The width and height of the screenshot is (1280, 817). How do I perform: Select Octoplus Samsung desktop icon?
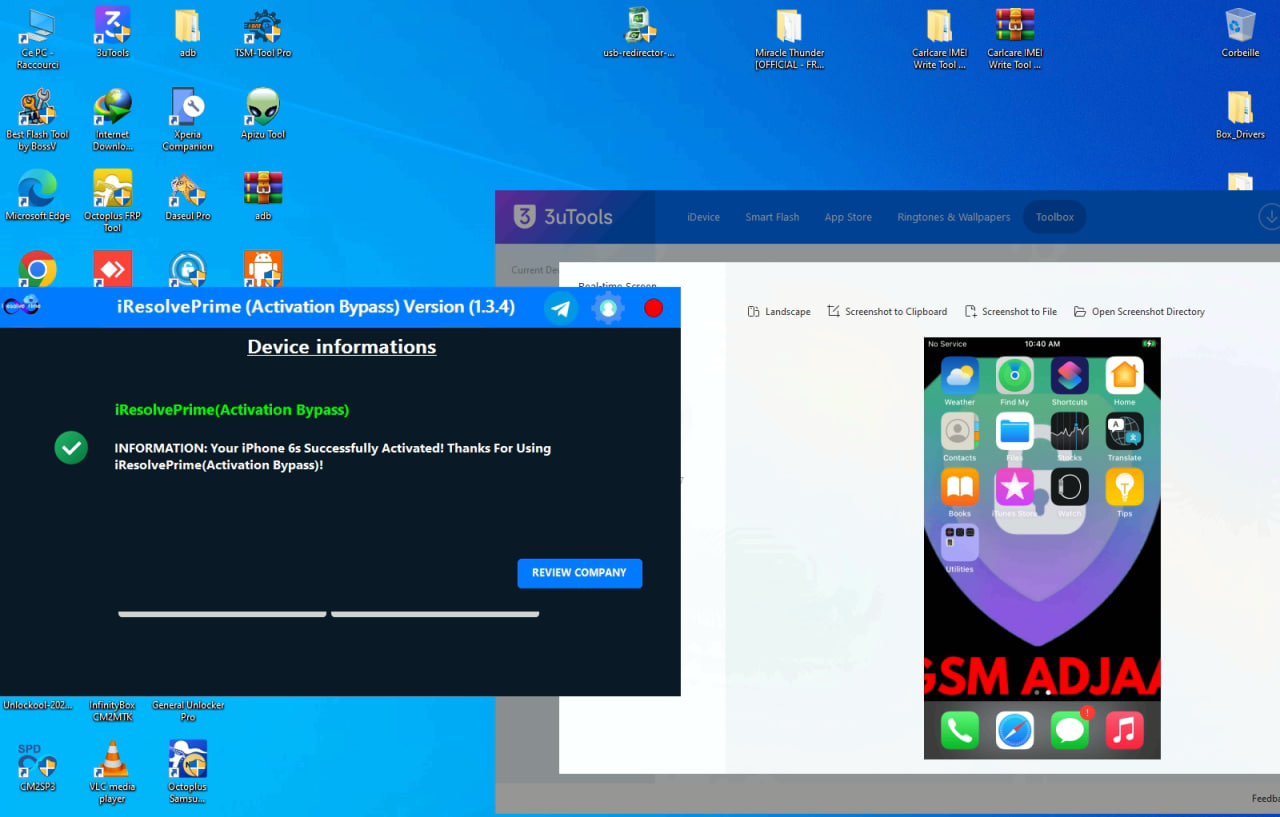188,772
